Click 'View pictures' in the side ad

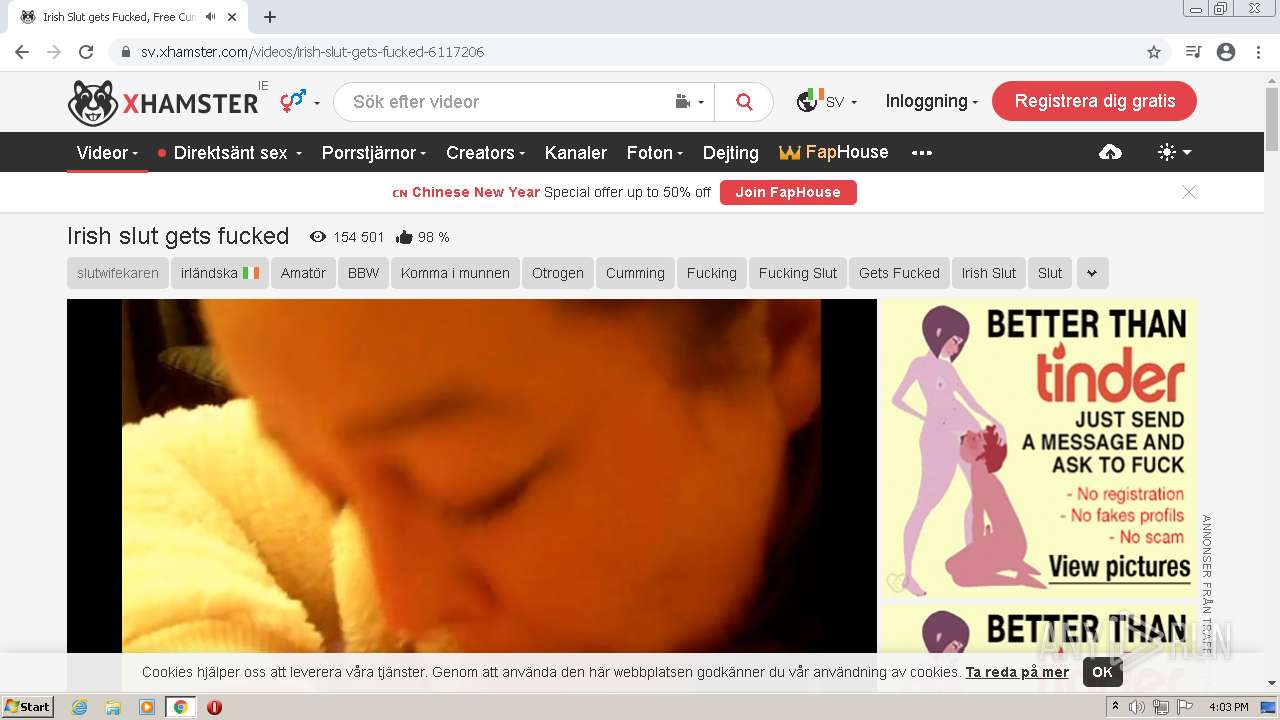coord(1119,567)
